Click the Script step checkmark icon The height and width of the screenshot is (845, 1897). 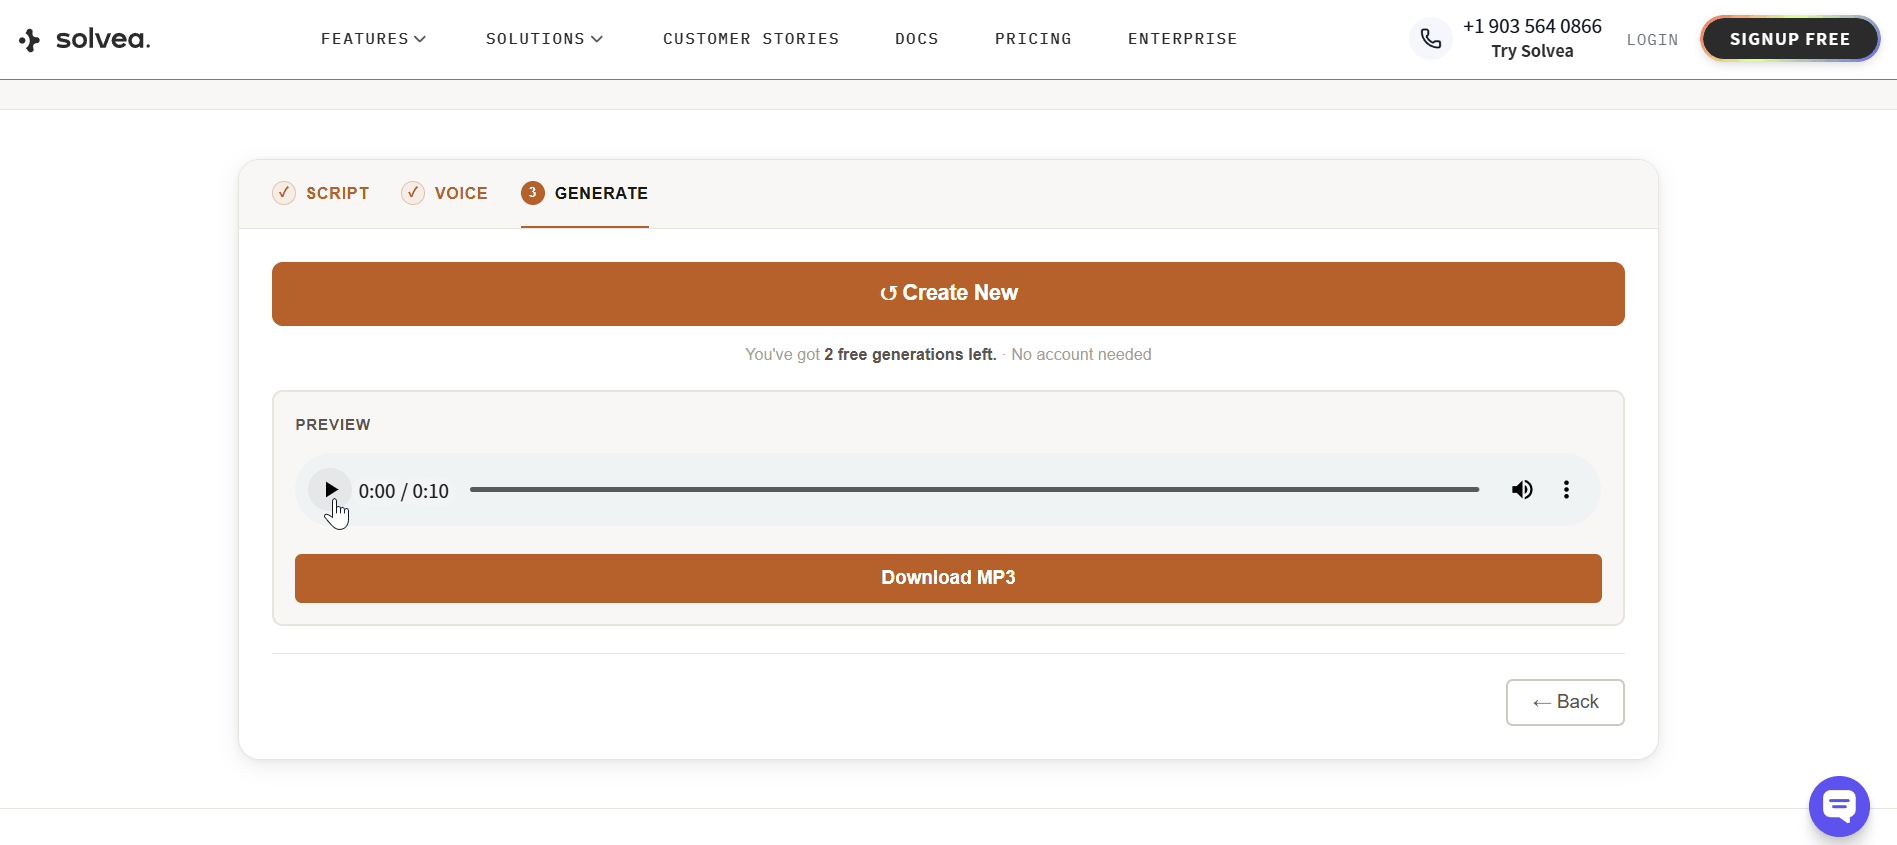(x=284, y=193)
